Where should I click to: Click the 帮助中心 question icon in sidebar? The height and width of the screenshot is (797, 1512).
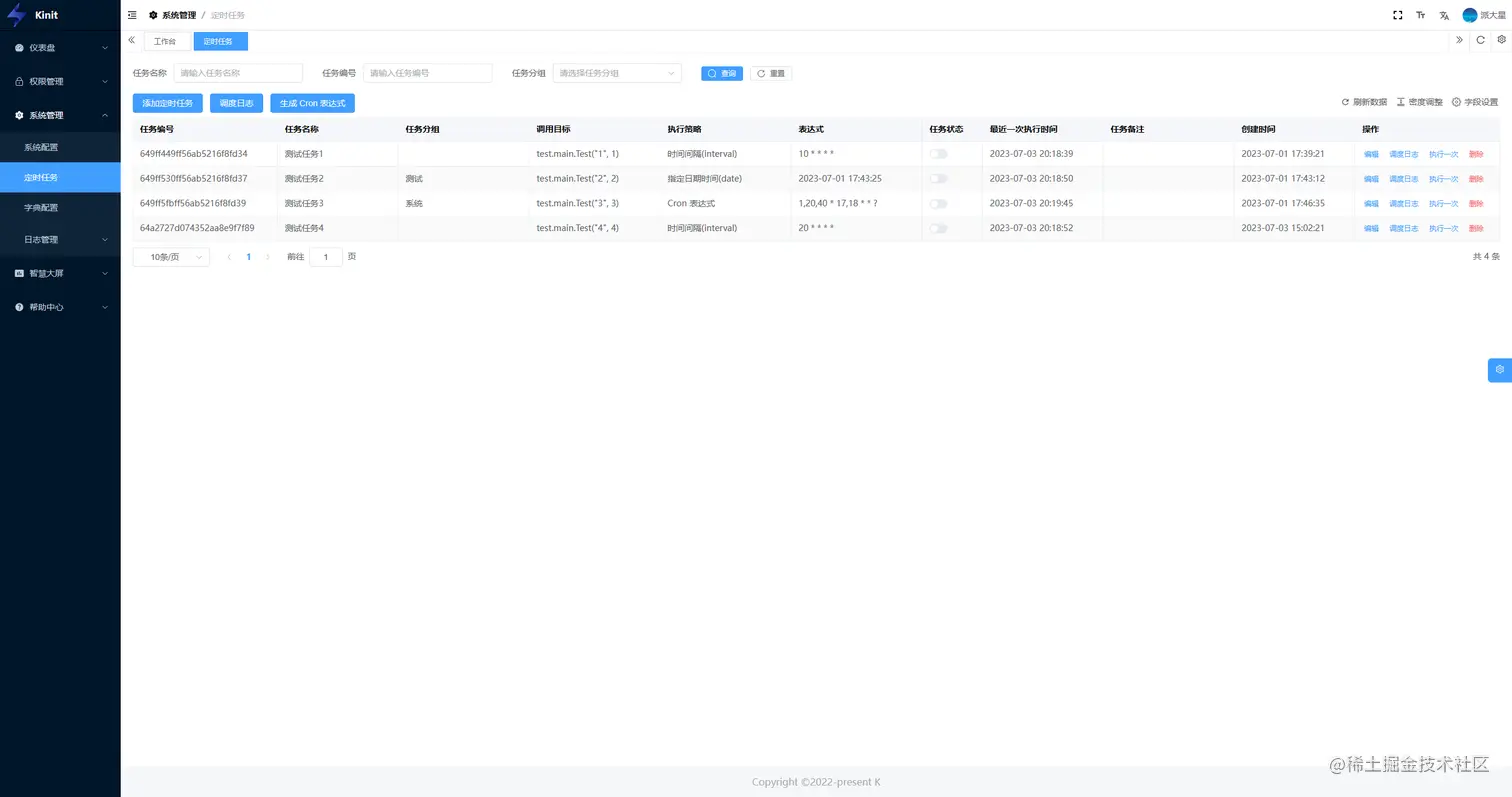pyautogui.click(x=19, y=307)
